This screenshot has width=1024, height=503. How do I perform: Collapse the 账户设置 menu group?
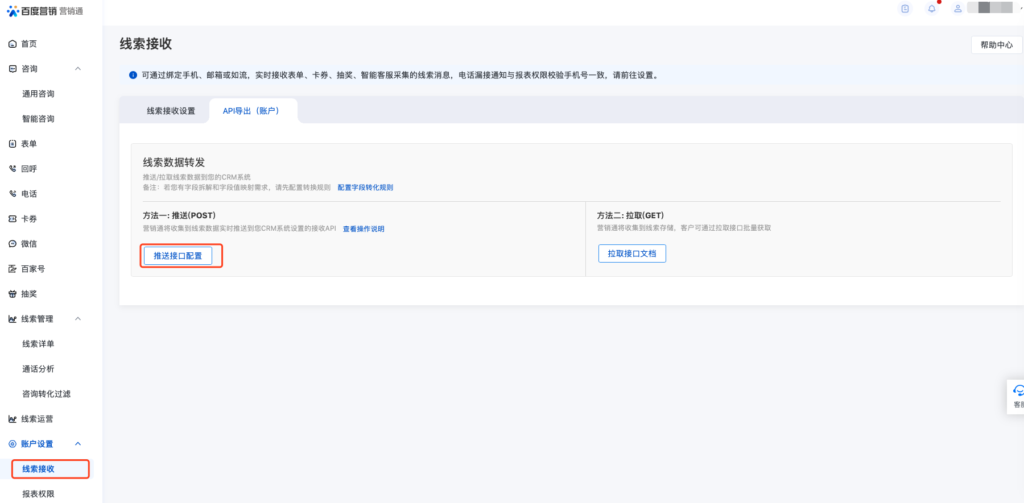point(78,443)
